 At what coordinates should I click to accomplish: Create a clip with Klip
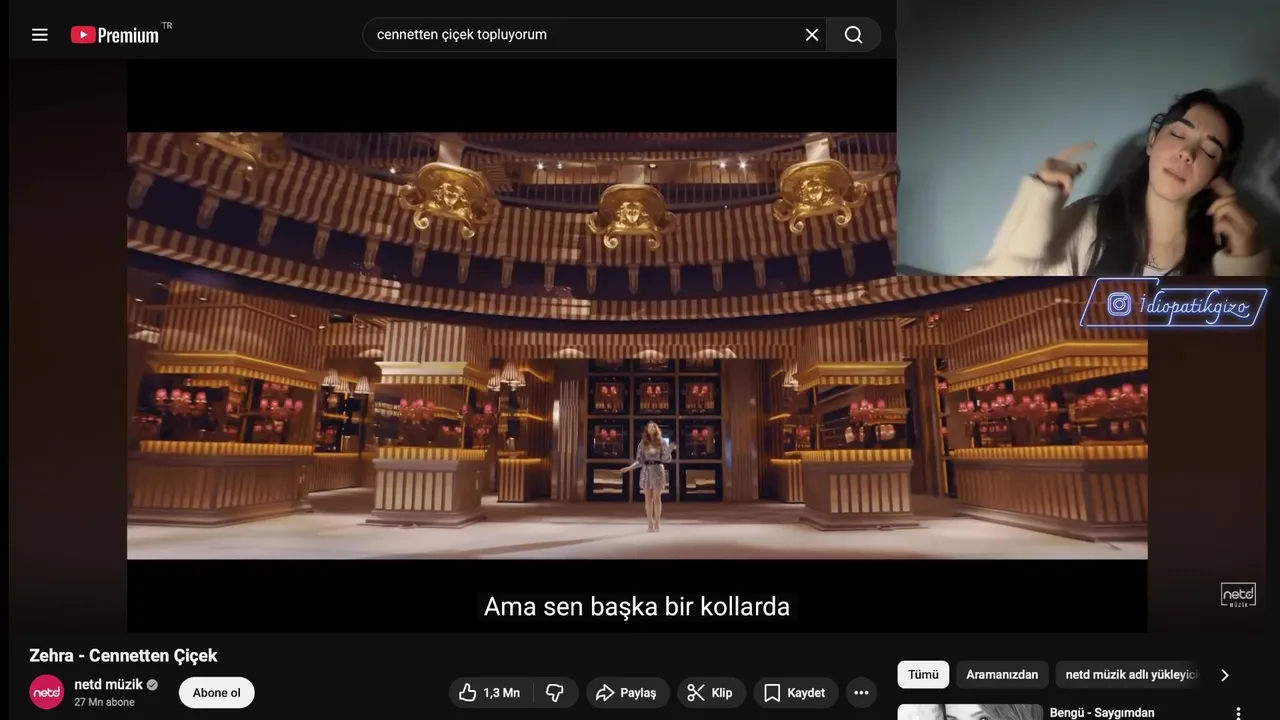click(x=710, y=693)
